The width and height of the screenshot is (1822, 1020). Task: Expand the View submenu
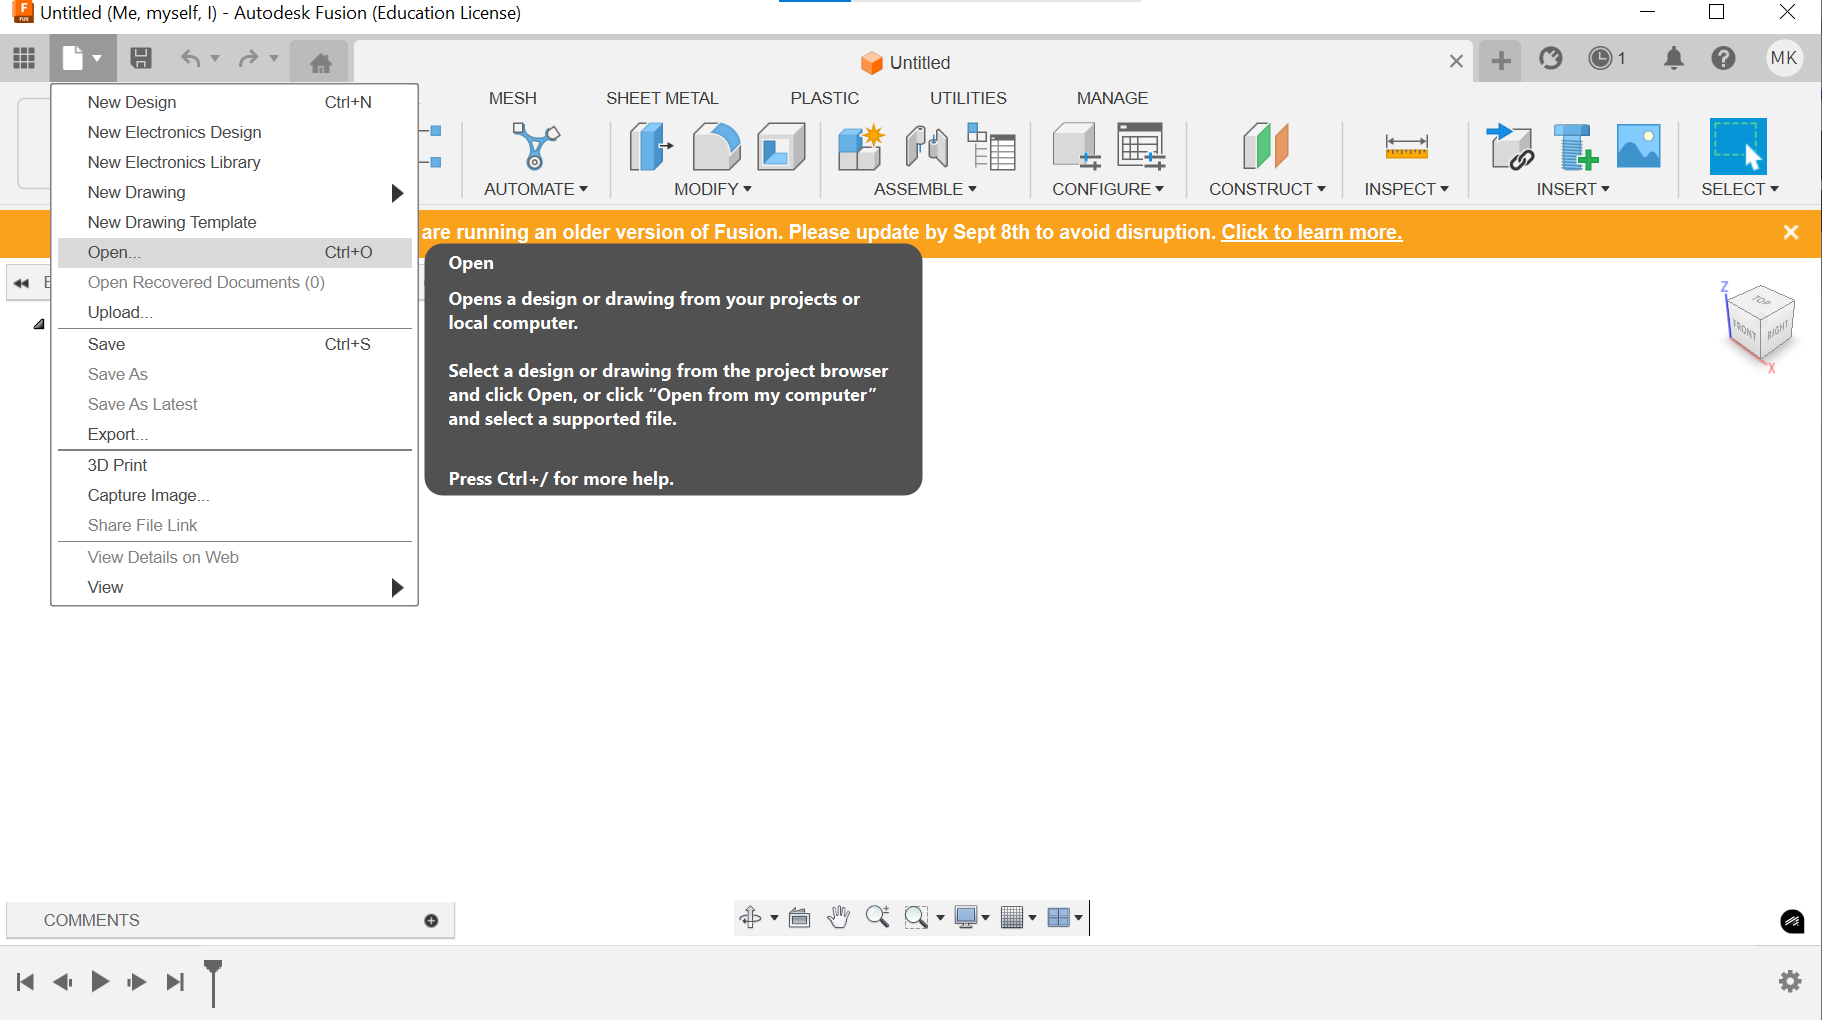point(235,587)
